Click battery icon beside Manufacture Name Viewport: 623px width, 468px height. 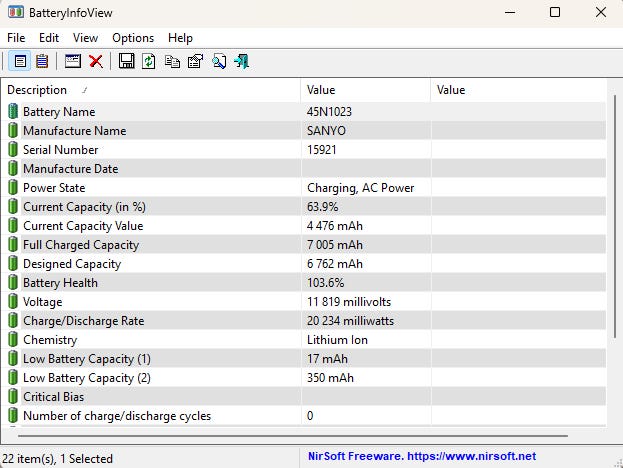13,131
